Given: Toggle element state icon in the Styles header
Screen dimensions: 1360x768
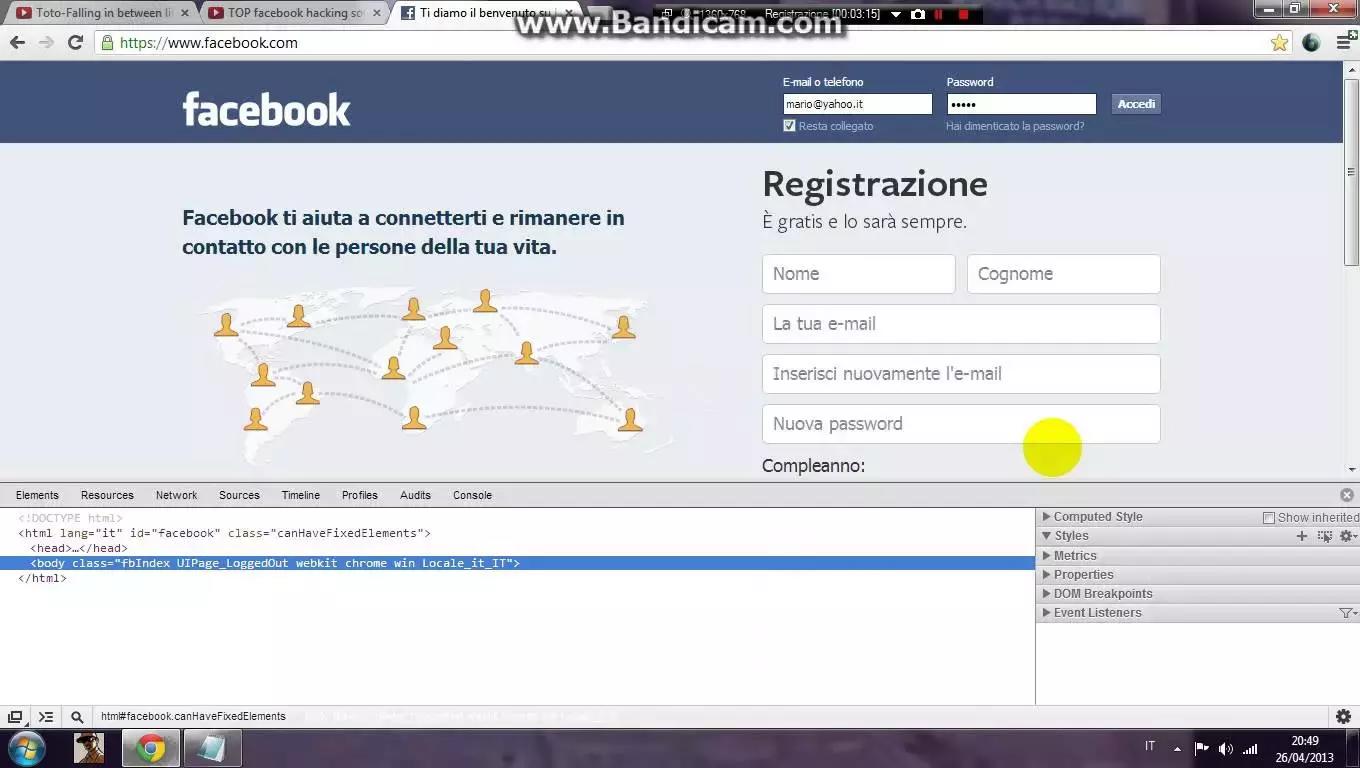Looking at the screenshot, I should click(1324, 536).
